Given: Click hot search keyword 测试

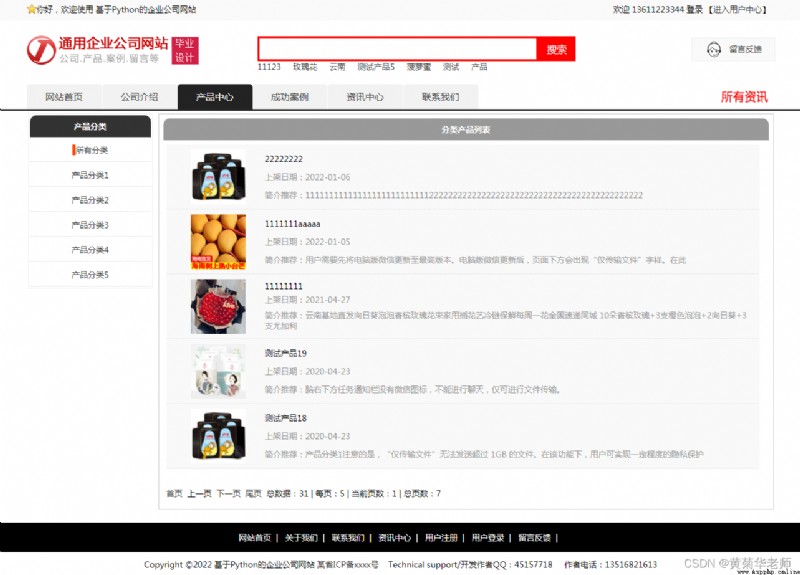Looking at the screenshot, I should click(x=451, y=67).
